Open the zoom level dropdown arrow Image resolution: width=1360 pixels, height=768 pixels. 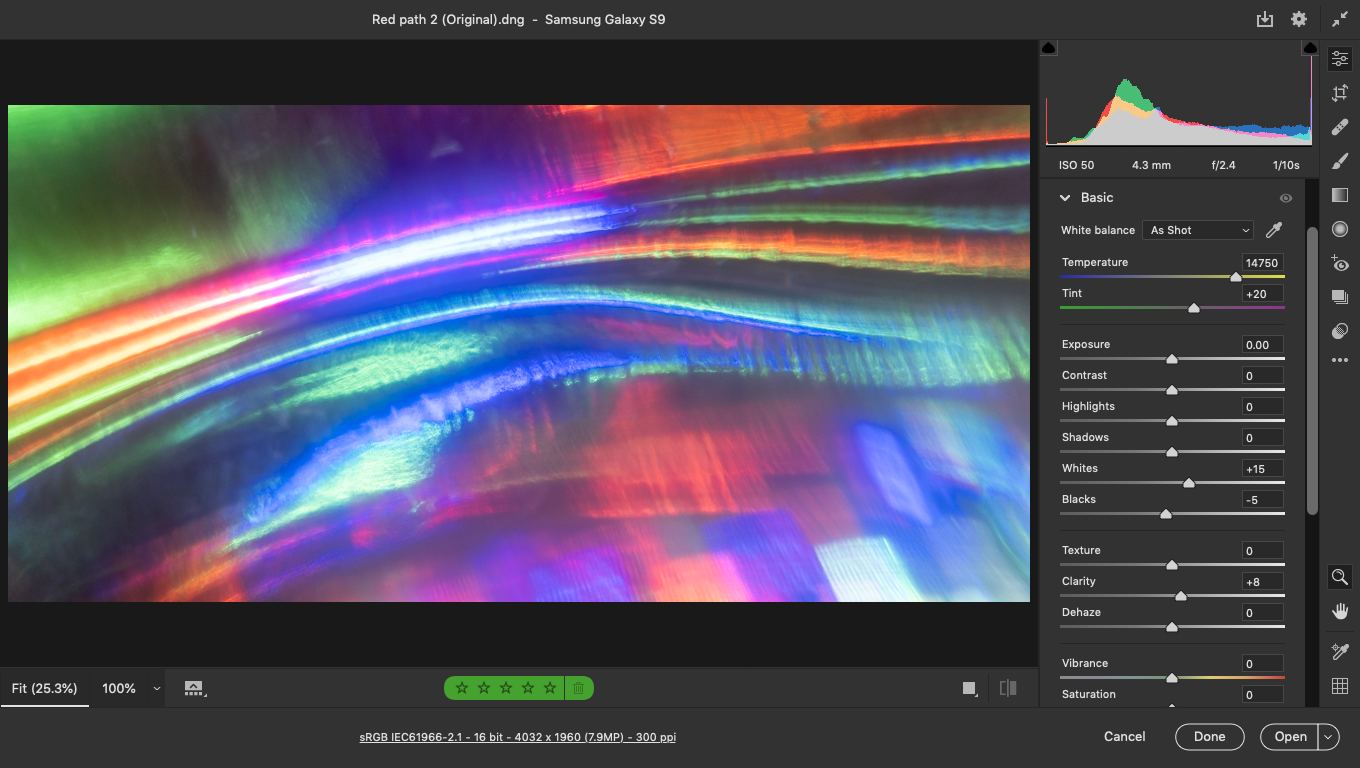(x=156, y=688)
